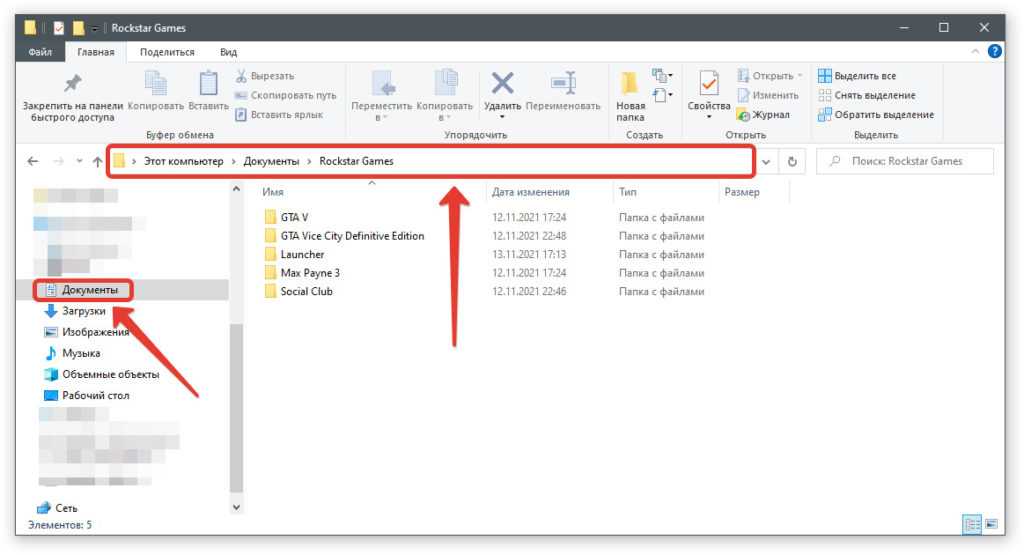Expand the address bar history dropdown

766,161
